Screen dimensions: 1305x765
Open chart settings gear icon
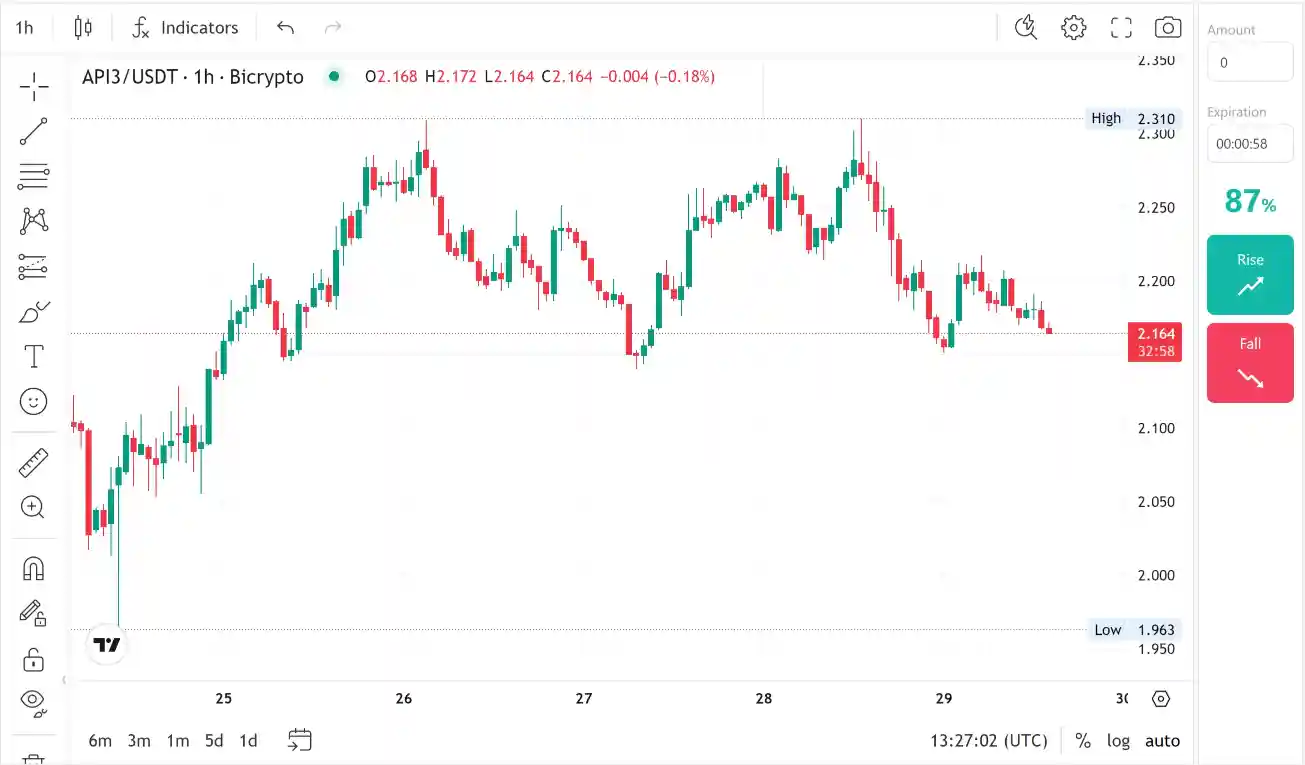[1074, 28]
